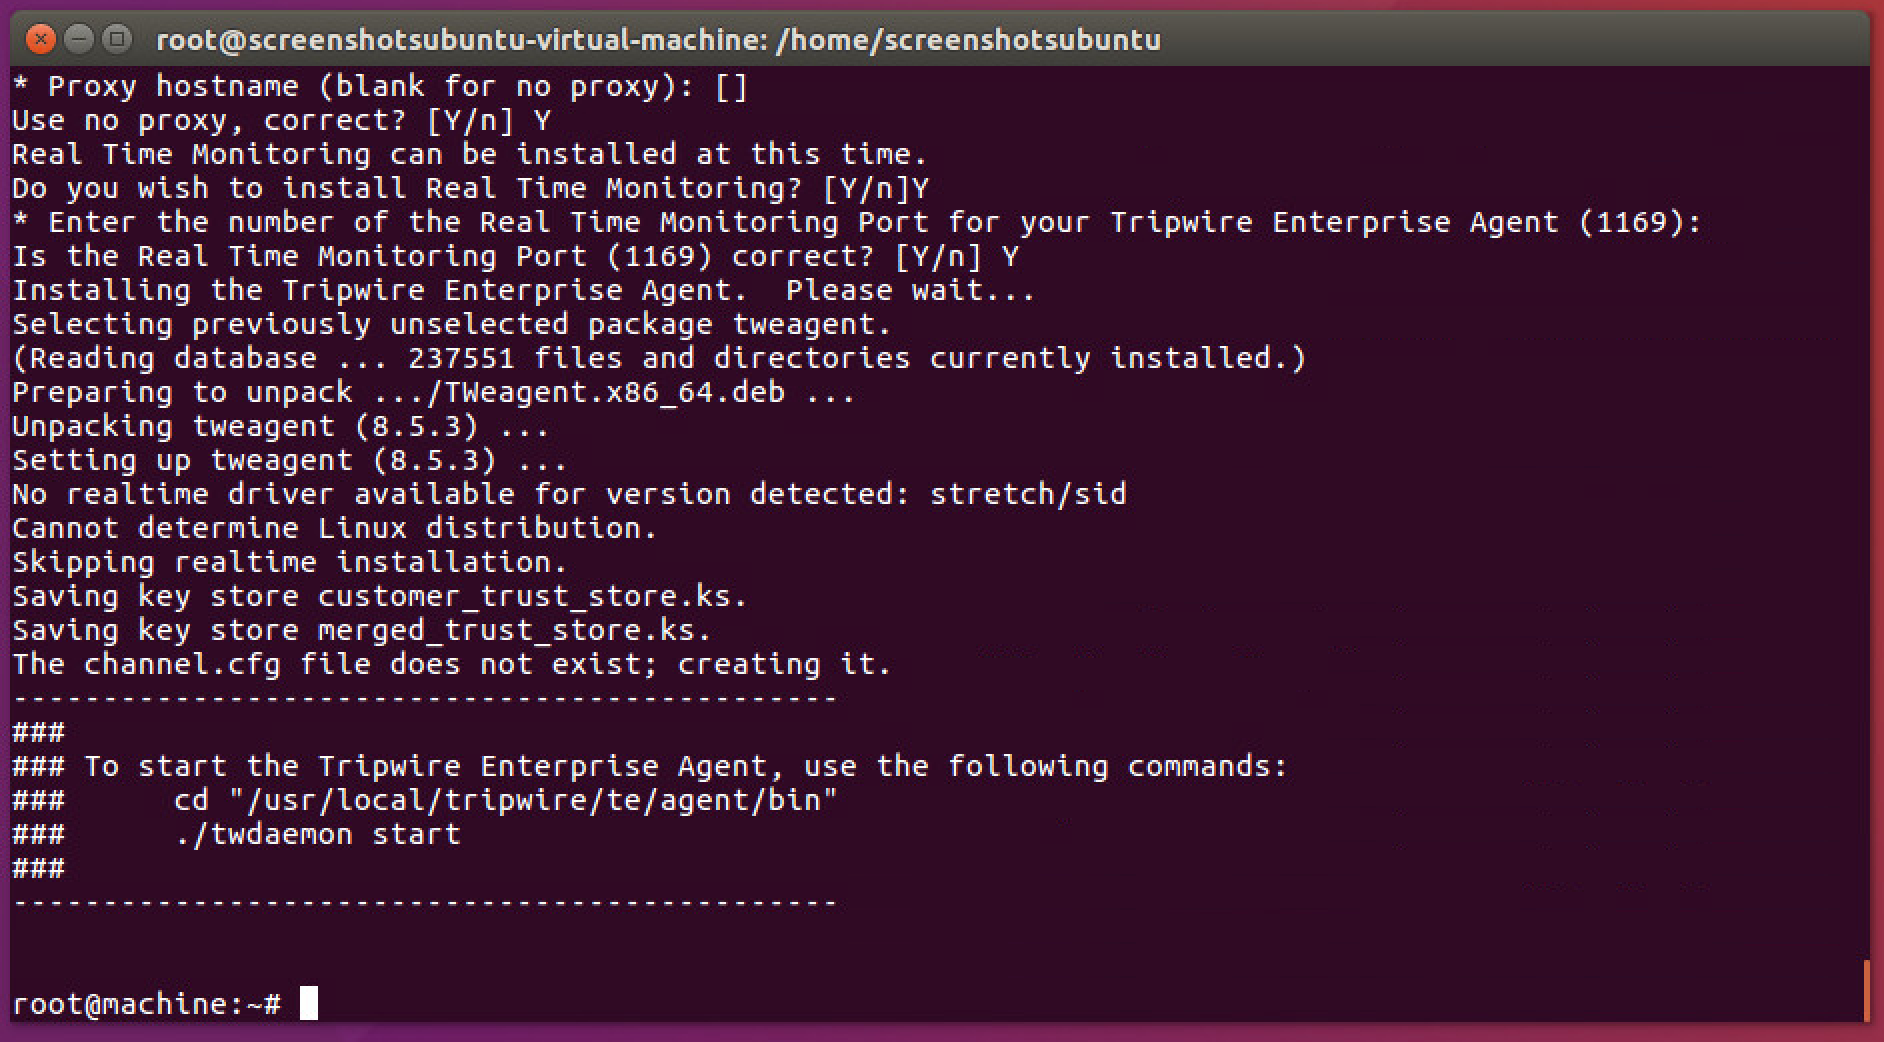This screenshot has height=1042, width=1884.
Task: Close the terminal window
Action: pyautogui.click(x=40, y=40)
